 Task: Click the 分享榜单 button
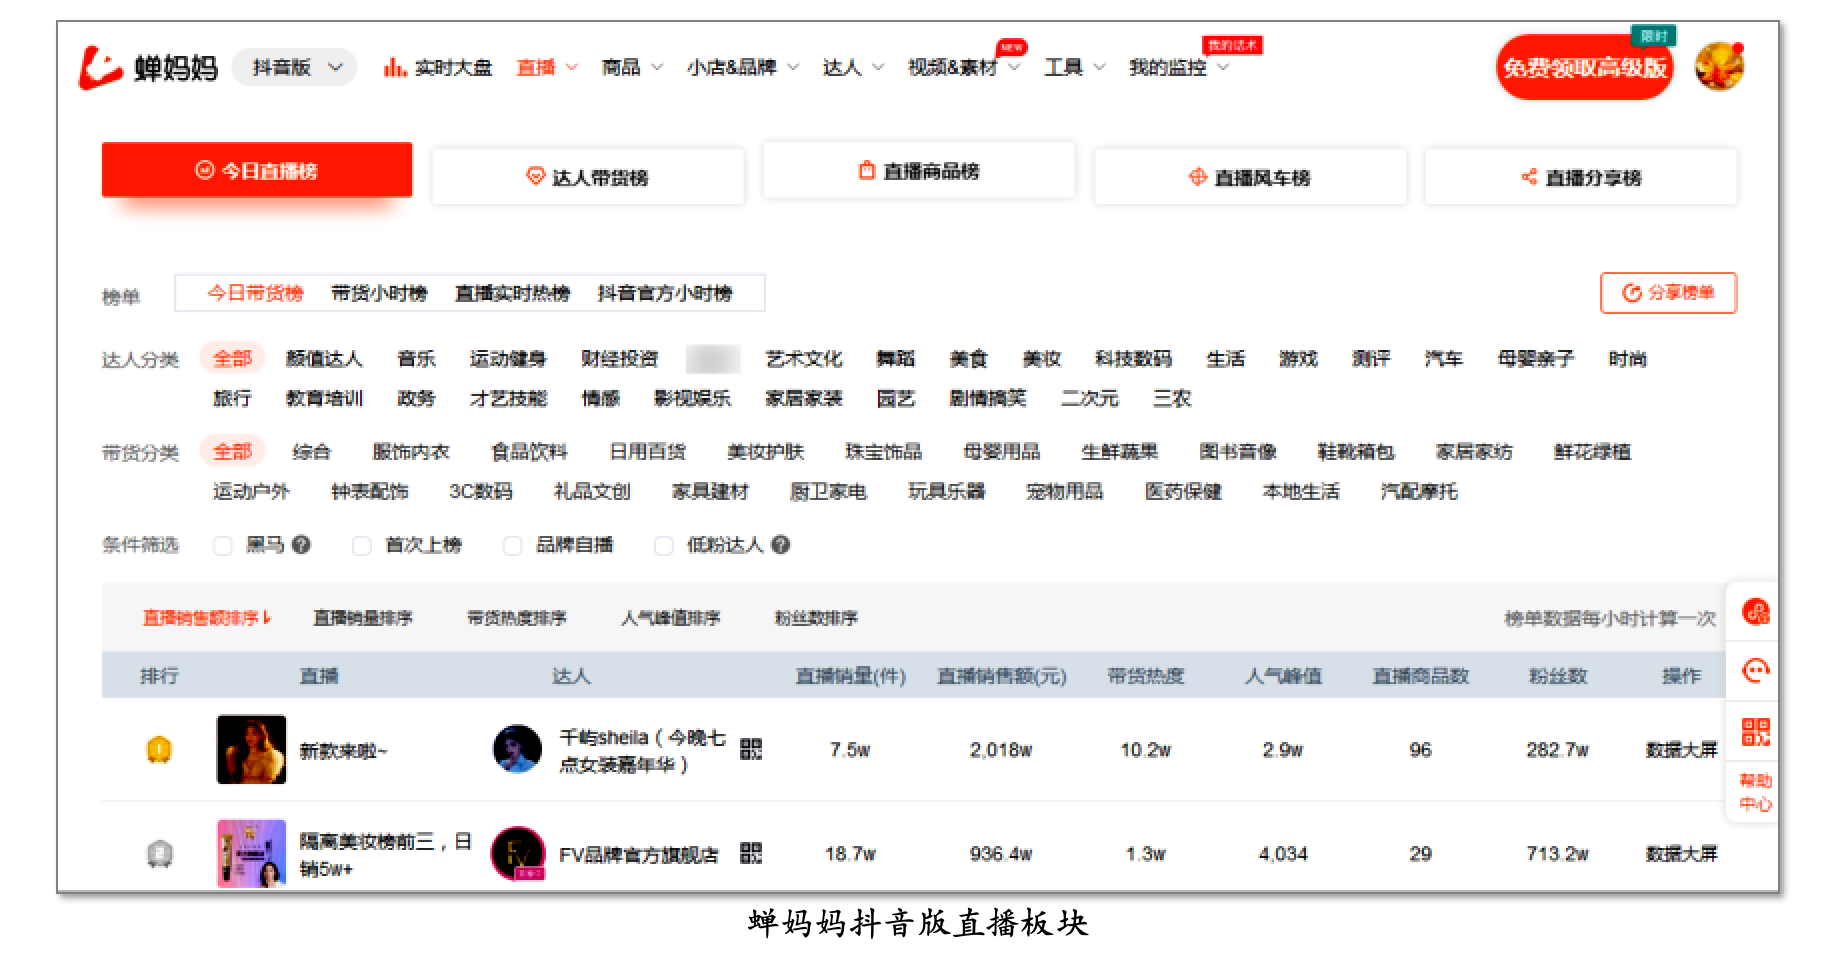tap(1668, 293)
